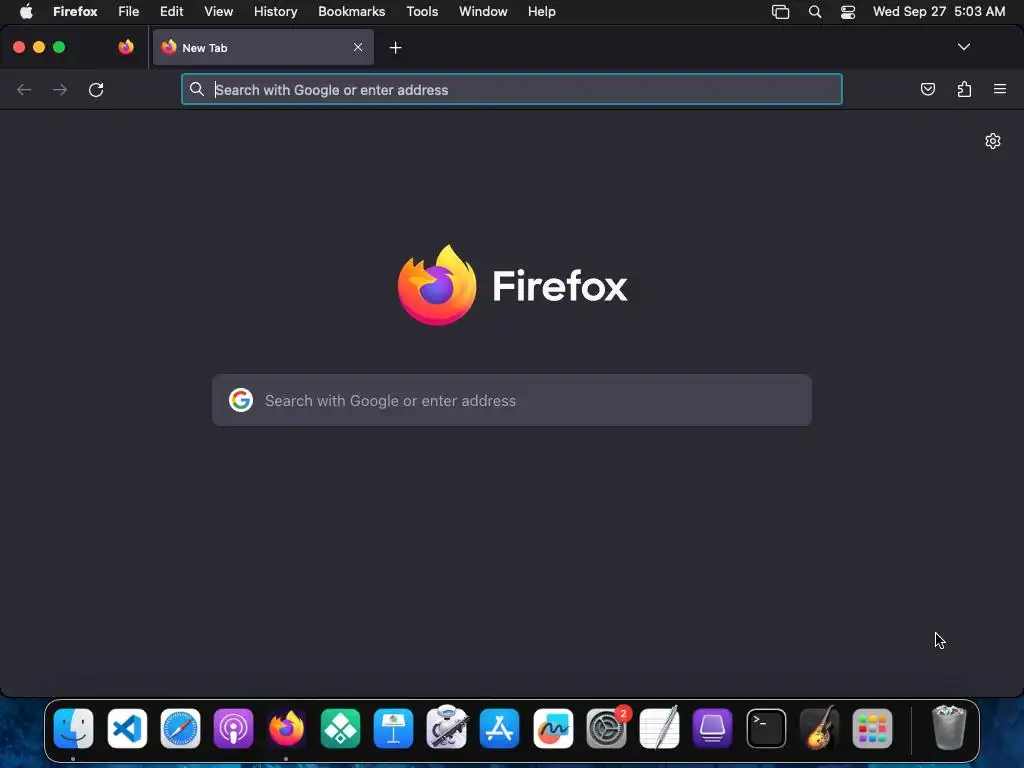
Task: Open the History menu
Action: [276, 12]
